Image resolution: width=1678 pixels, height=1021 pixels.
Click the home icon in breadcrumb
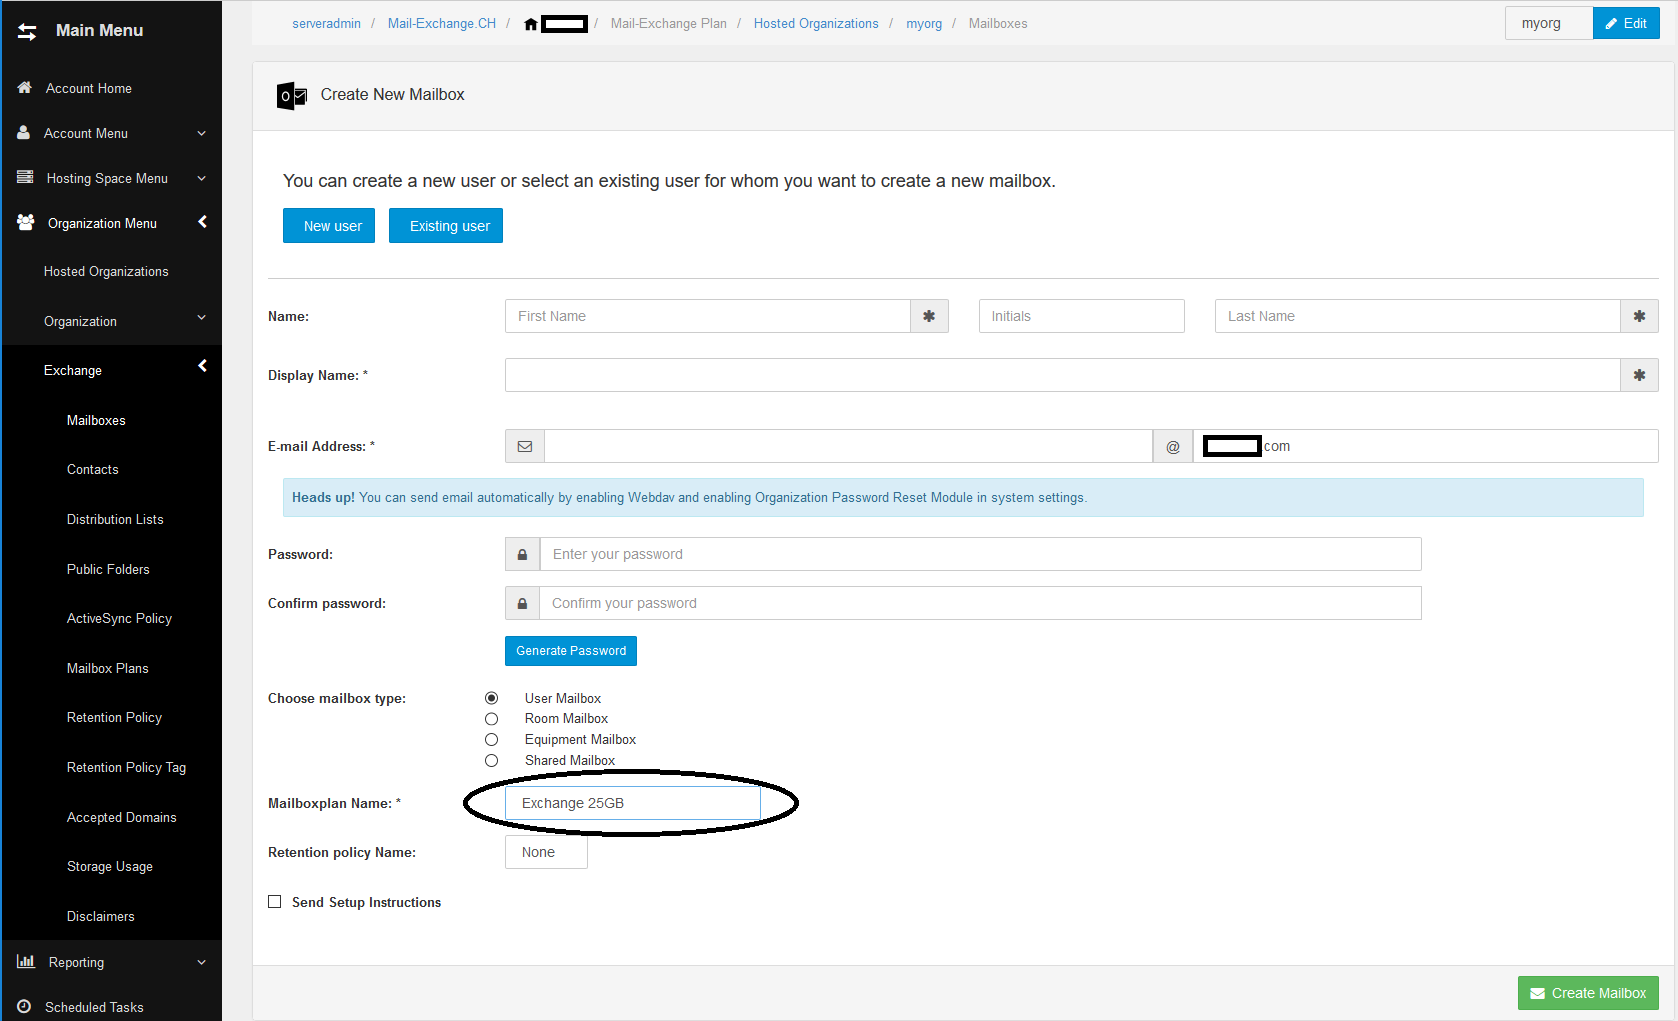(x=531, y=24)
